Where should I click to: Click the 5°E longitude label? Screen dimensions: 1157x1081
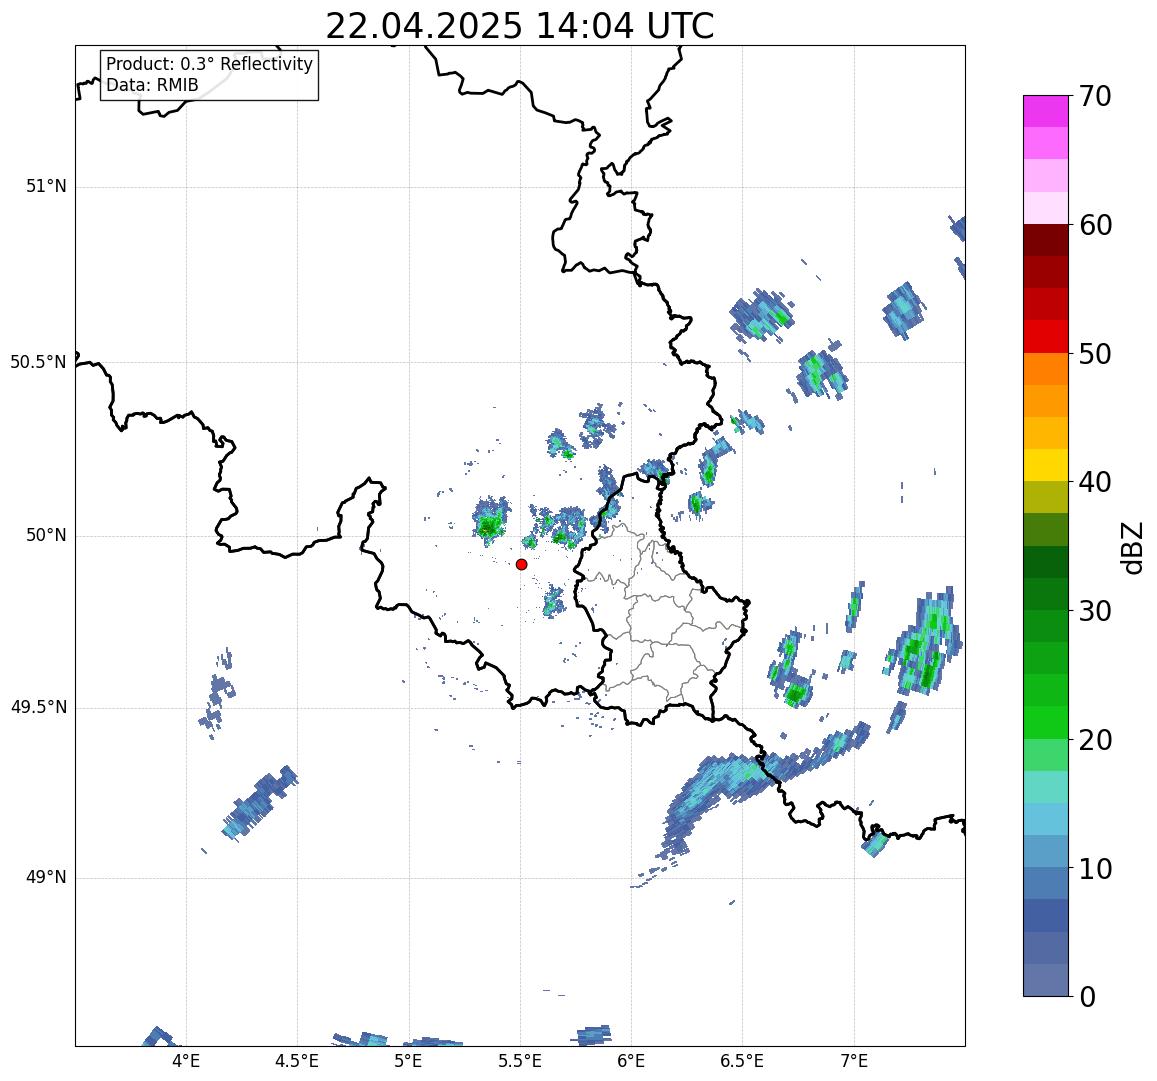[x=408, y=1061]
